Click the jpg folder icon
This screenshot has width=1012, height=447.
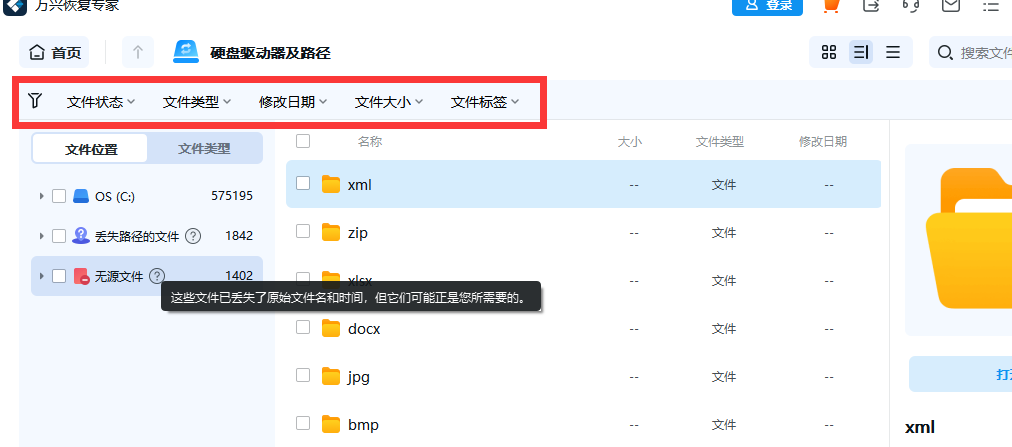331,375
